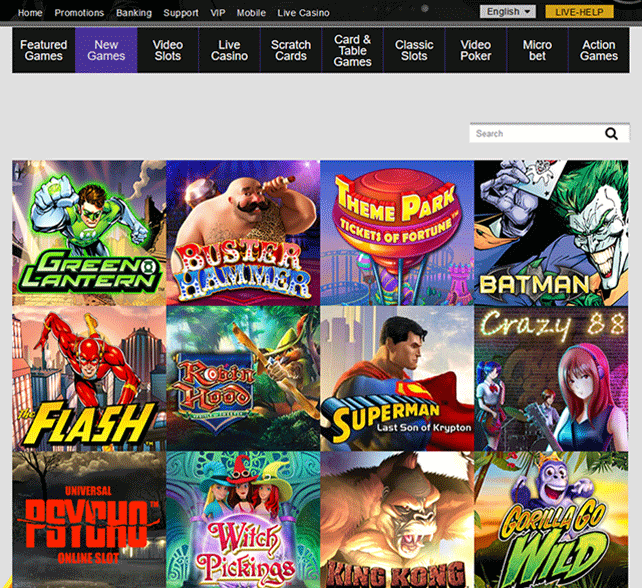Select the Micro bet tab
This screenshot has height=588, width=642.
(537, 50)
